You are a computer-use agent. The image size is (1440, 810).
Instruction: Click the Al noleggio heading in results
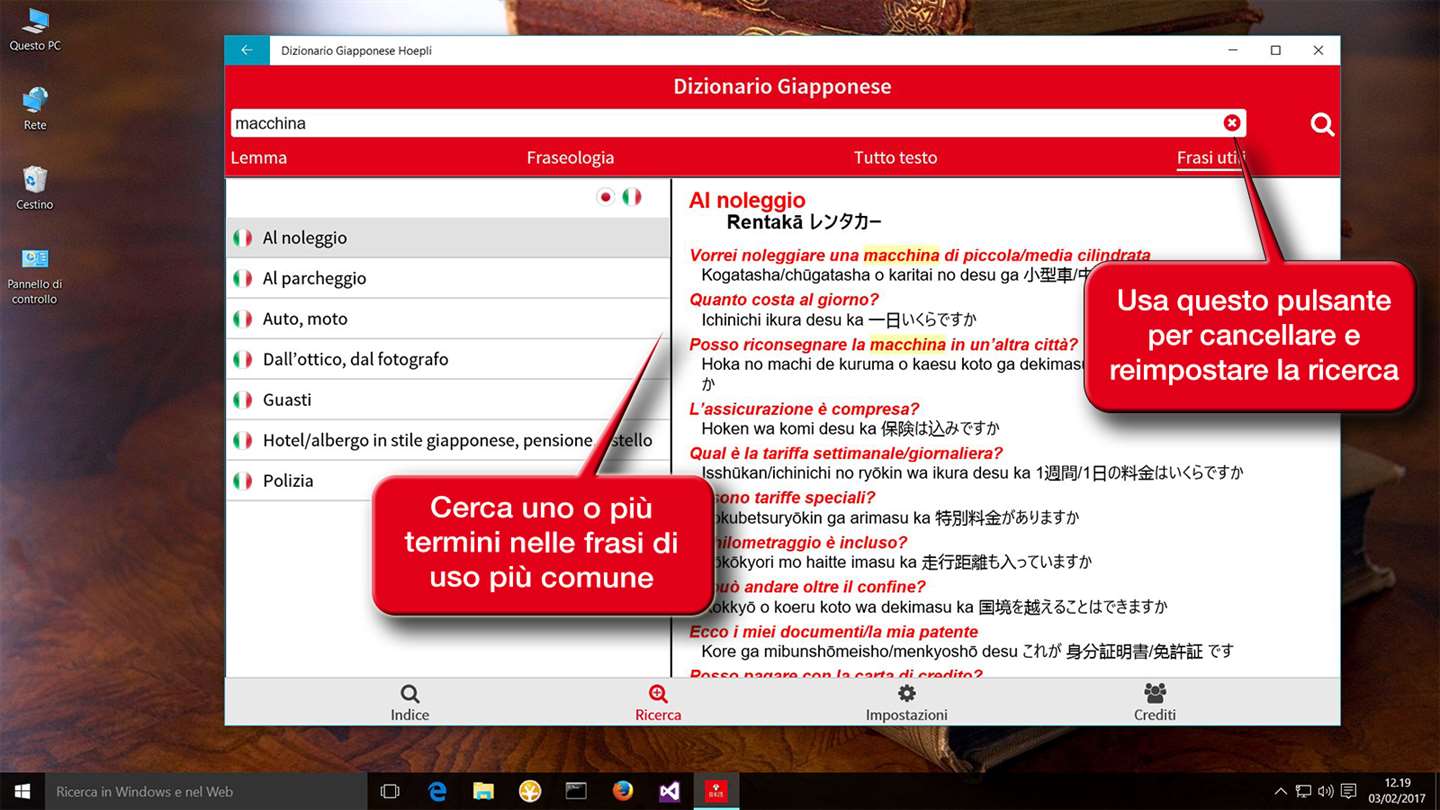pyautogui.click(x=747, y=200)
